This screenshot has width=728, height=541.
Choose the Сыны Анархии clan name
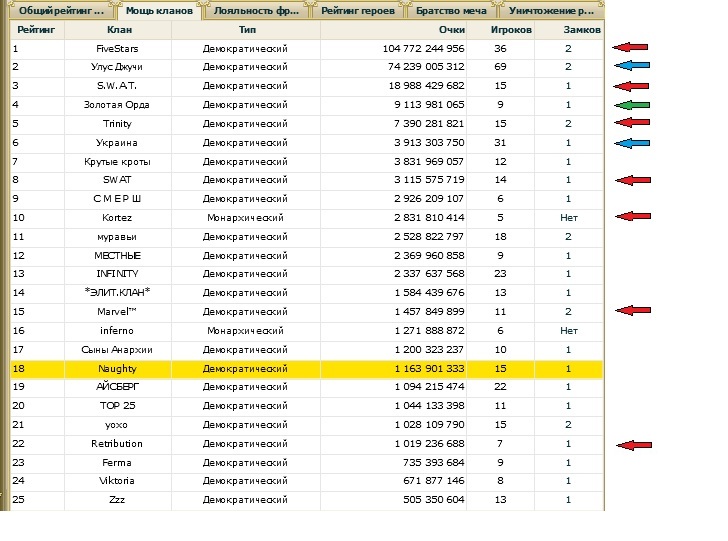118,349
